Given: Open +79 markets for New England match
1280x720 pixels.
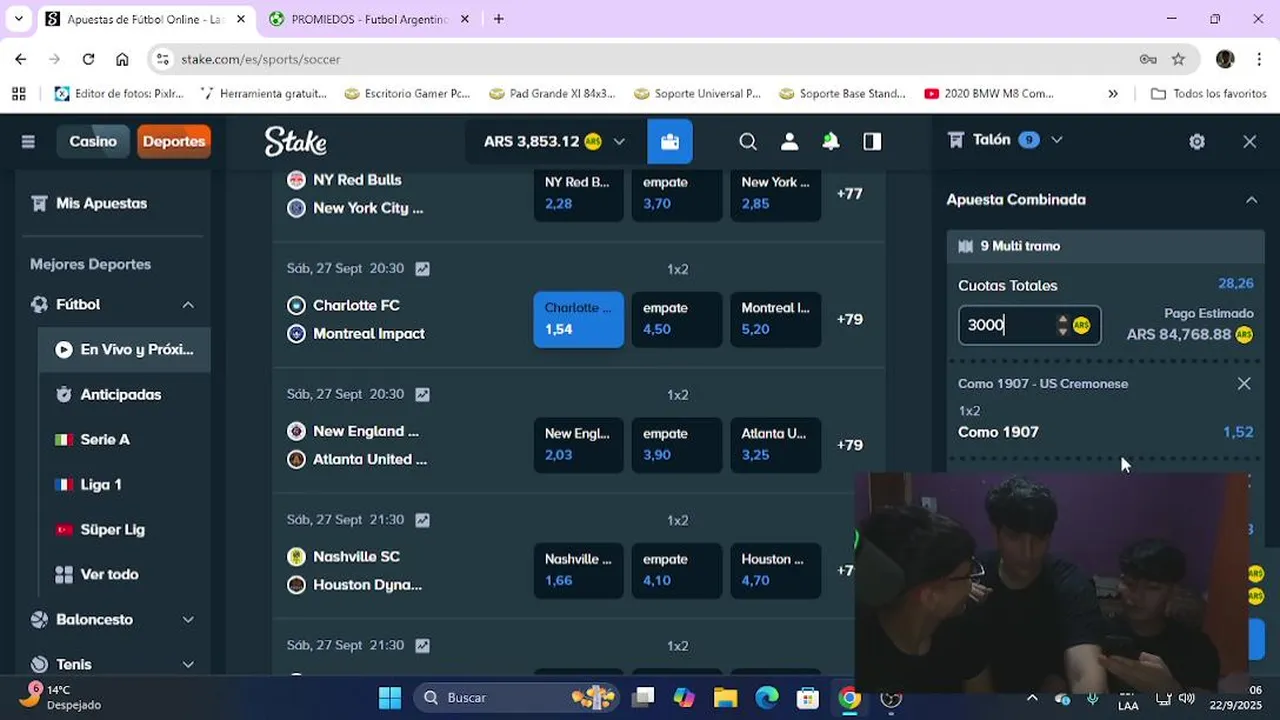Looking at the screenshot, I should point(849,446).
